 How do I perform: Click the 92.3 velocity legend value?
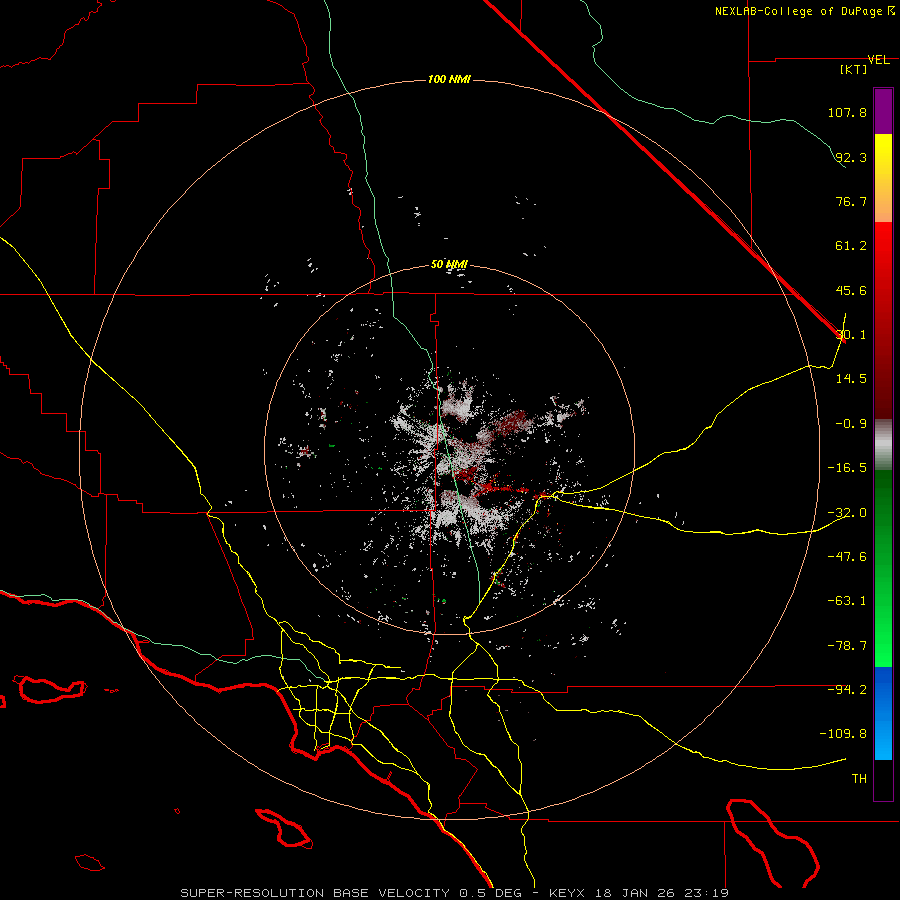[851, 157]
